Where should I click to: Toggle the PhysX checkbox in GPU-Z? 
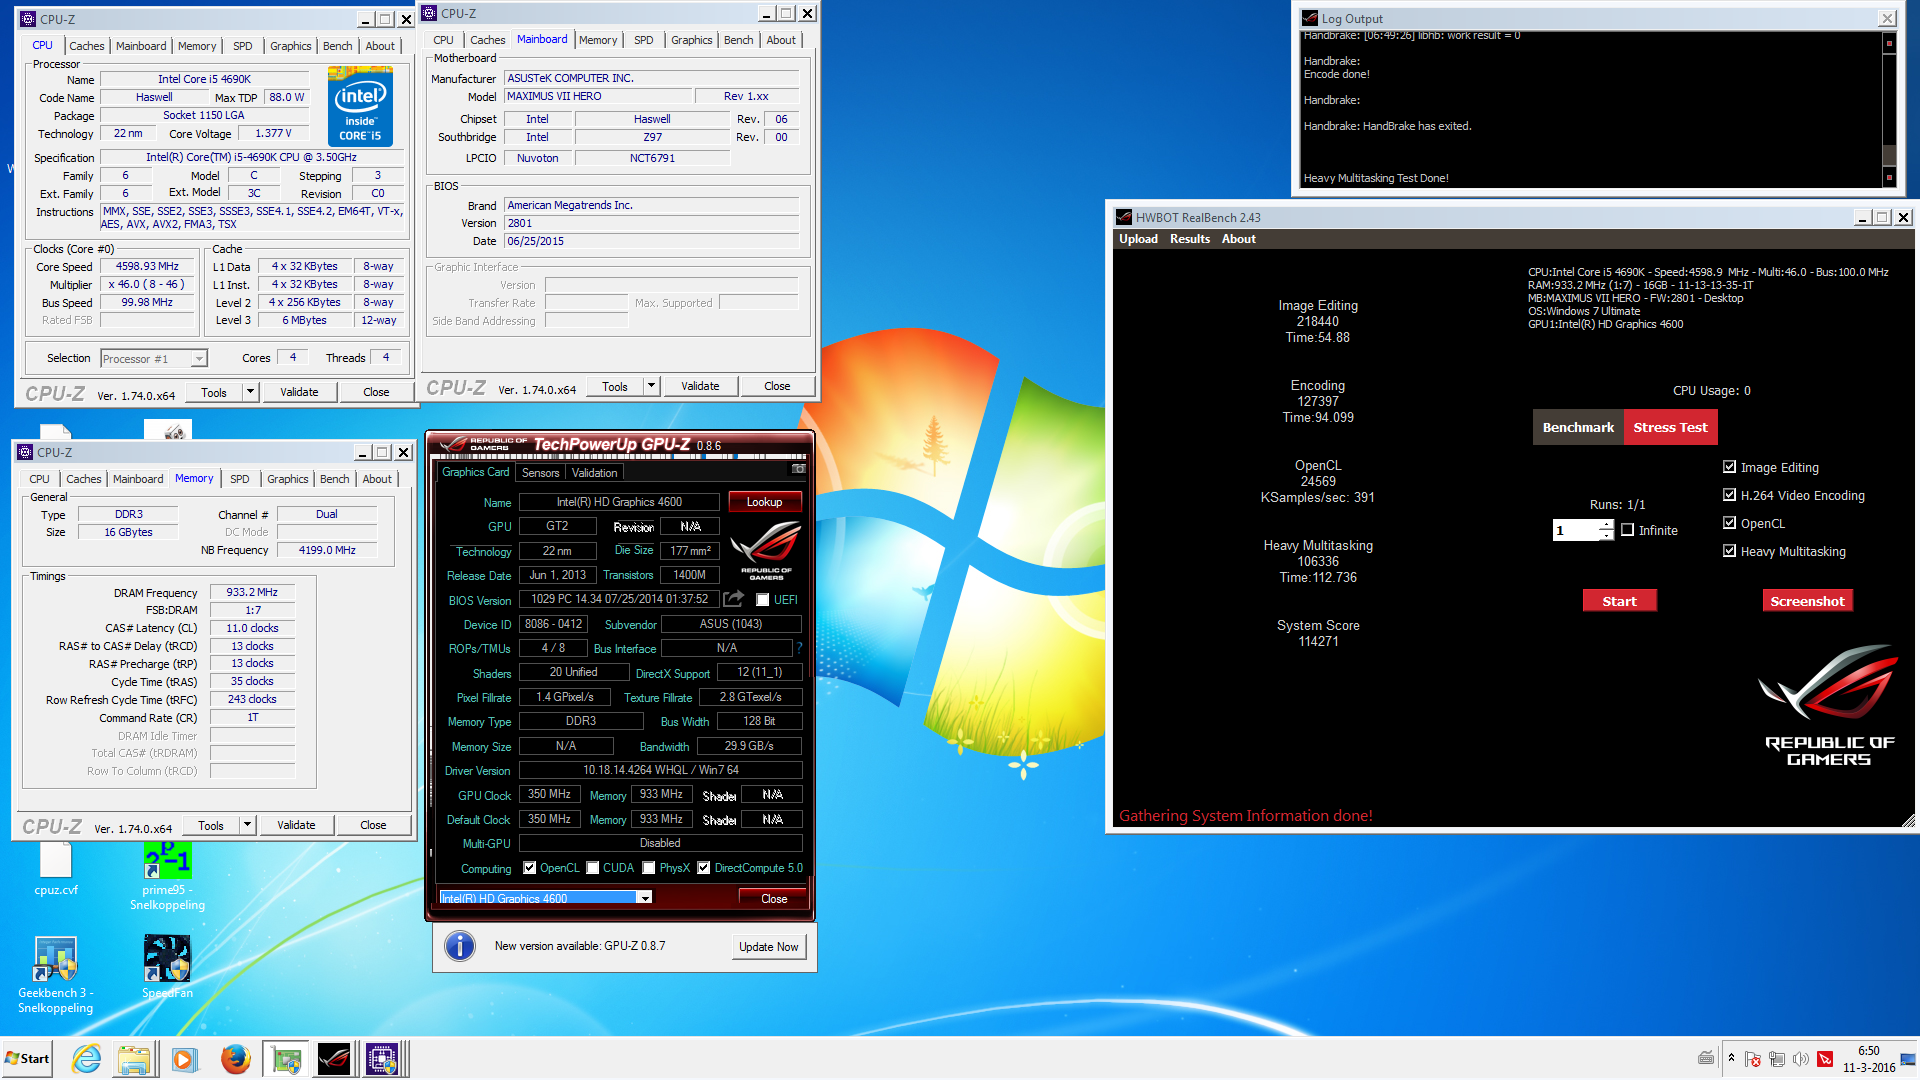(x=649, y=868)
